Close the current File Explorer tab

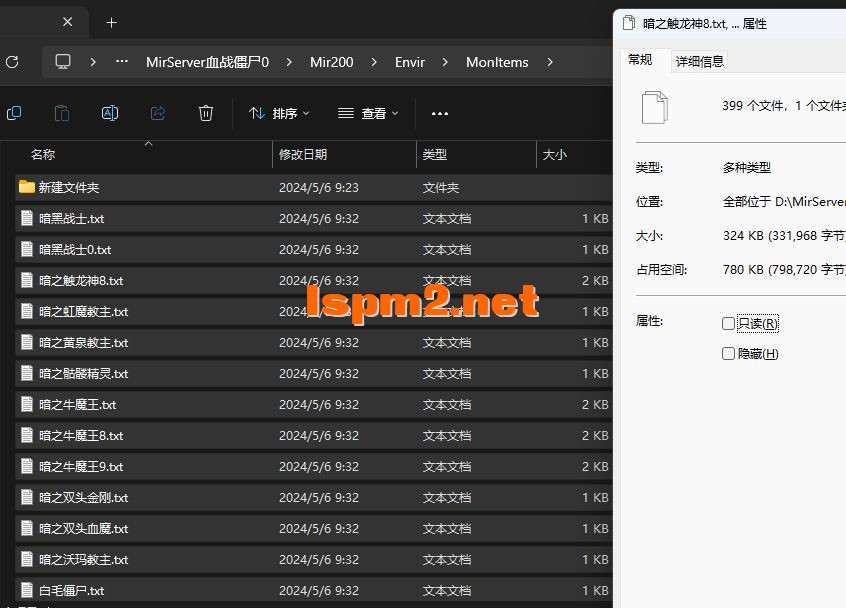coord(67,22)
